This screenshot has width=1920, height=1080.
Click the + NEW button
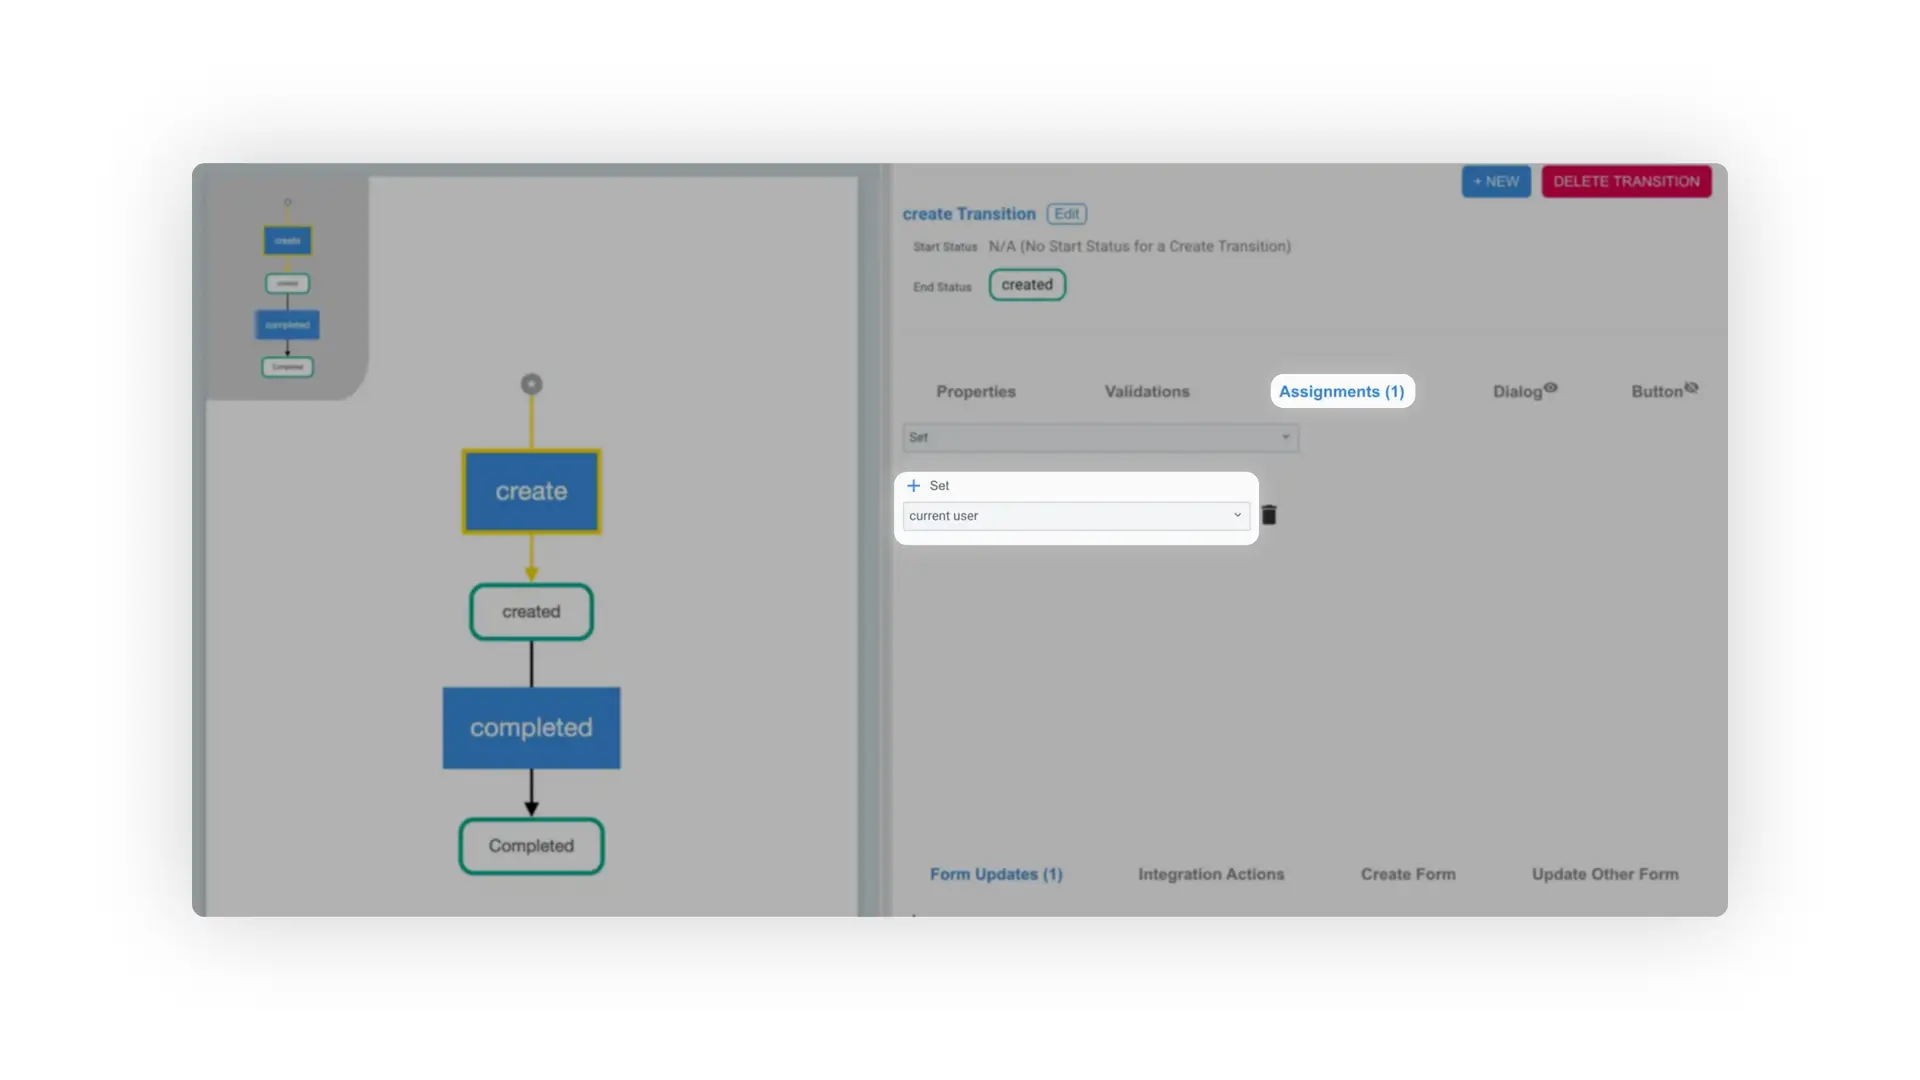click(x=1496, y=181)
